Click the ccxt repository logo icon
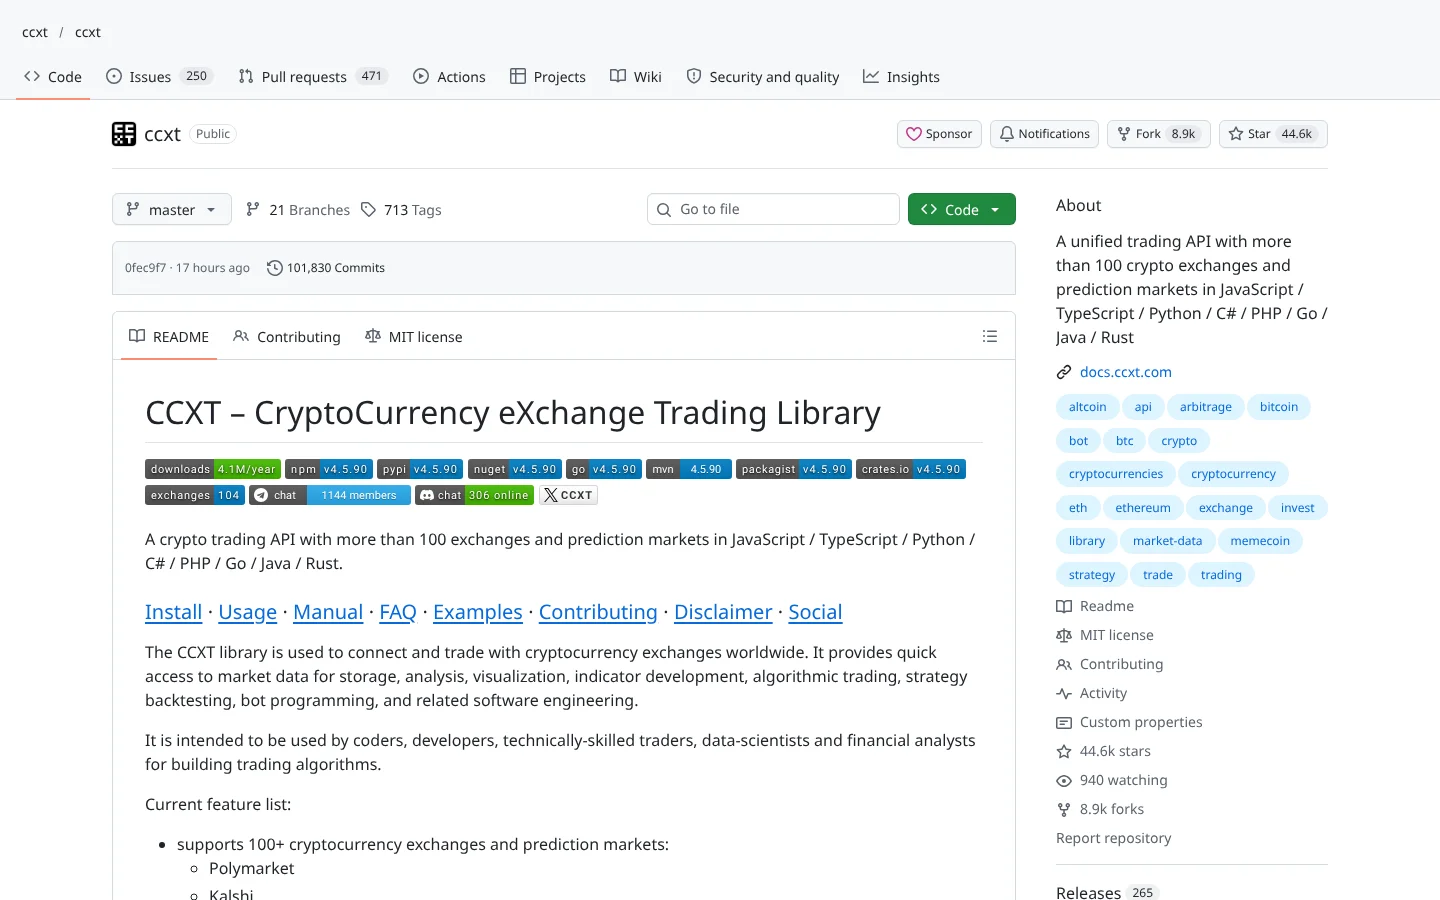 (x=124, y=134)
